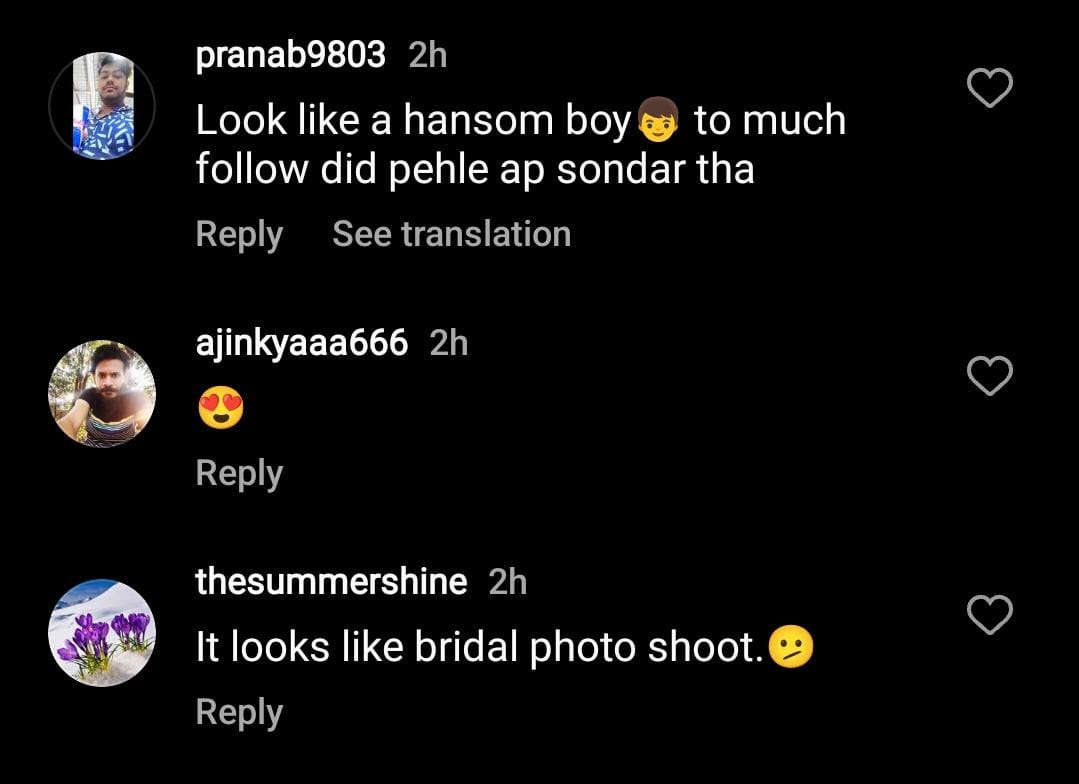
Task: Reply to pranab9803's comment
Action: [239, 234]
